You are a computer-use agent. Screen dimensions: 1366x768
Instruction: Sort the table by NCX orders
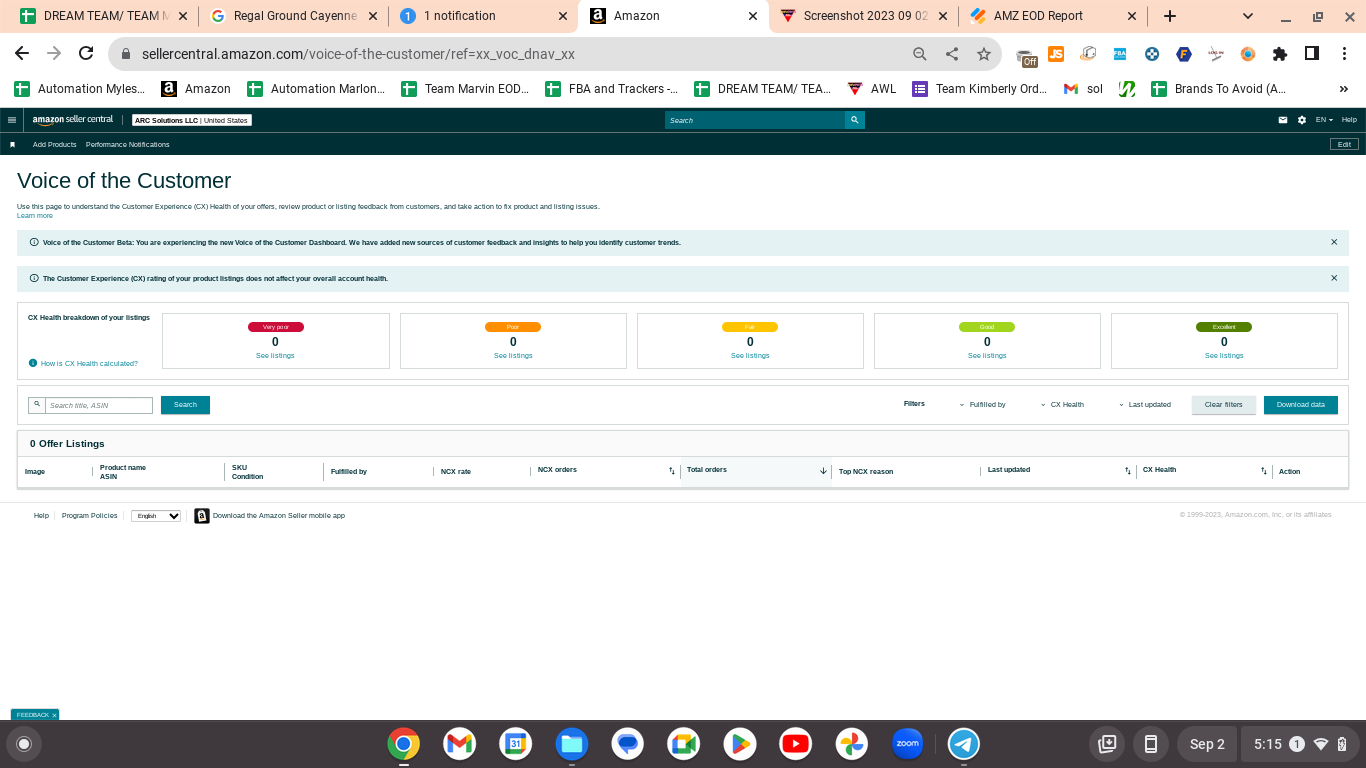pyautogui.click(x=672, y=470)
